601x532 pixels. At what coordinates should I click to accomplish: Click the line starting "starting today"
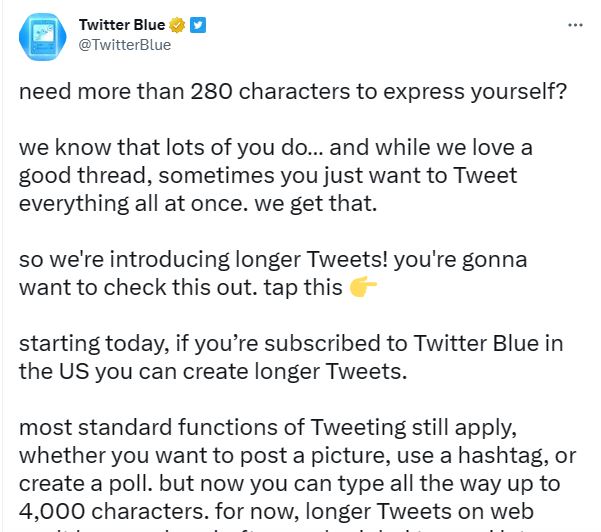[x=291, y=344]
